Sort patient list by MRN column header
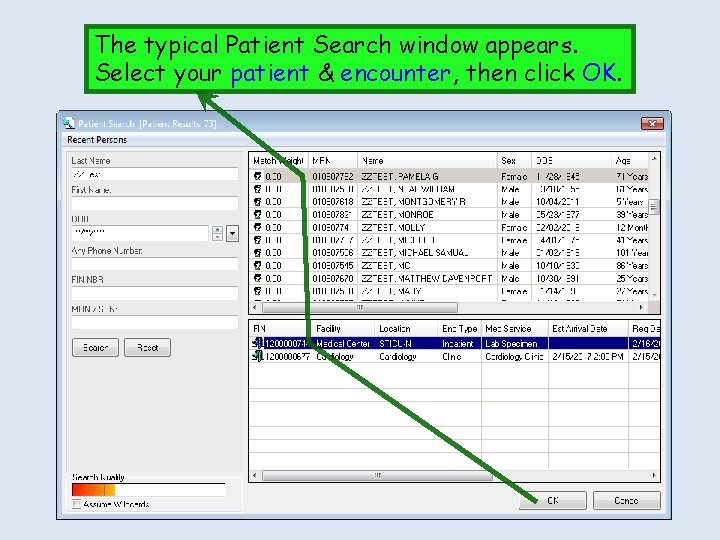Image resolution: width=720 pixels, height=540 pixels. tap(333, 161)
